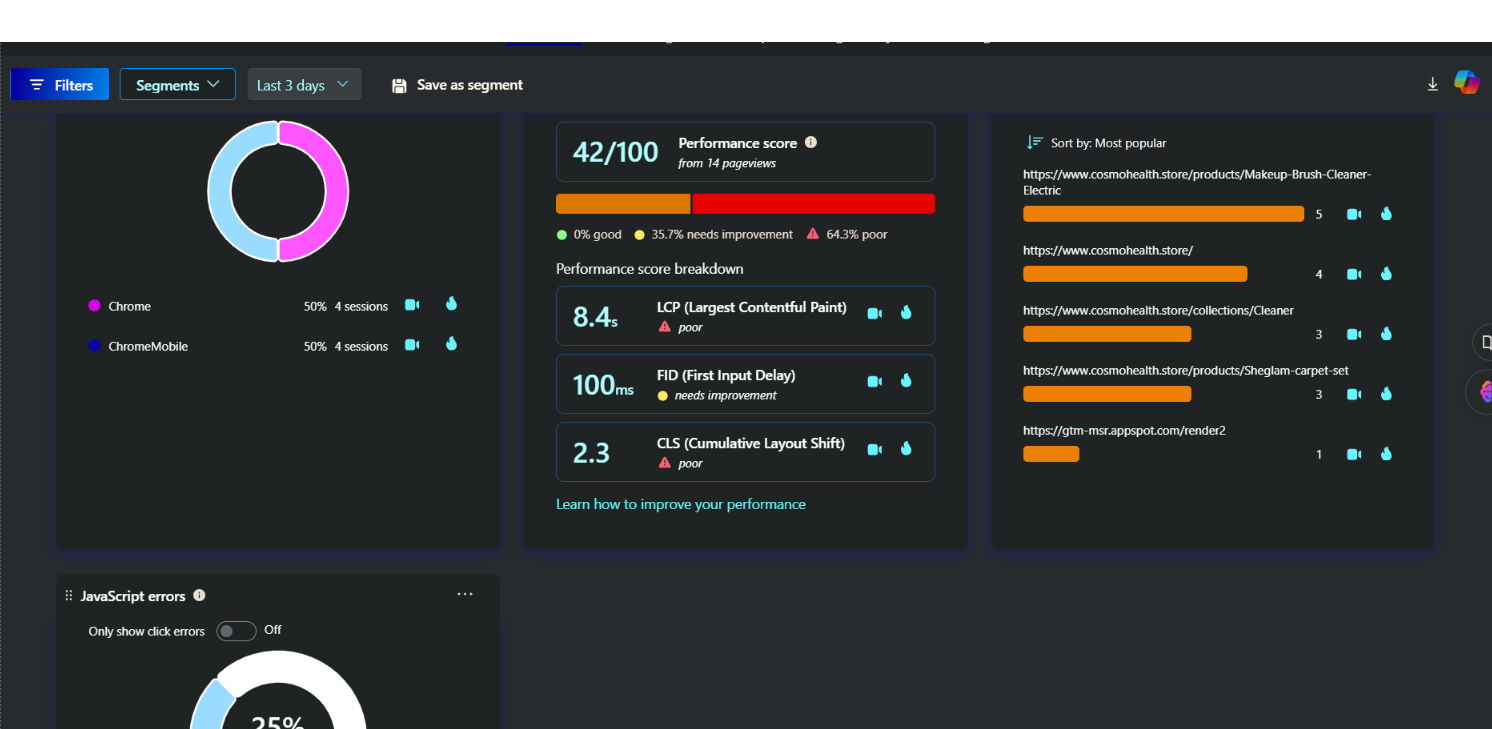
Task: Click the 8.4s LCP value
Action: [595, 317]
